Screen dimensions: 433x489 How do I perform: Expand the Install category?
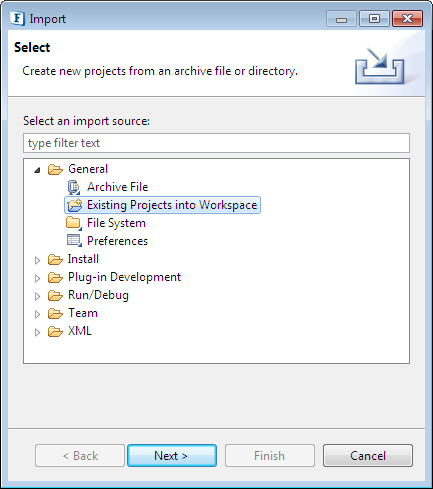(37, 260)
